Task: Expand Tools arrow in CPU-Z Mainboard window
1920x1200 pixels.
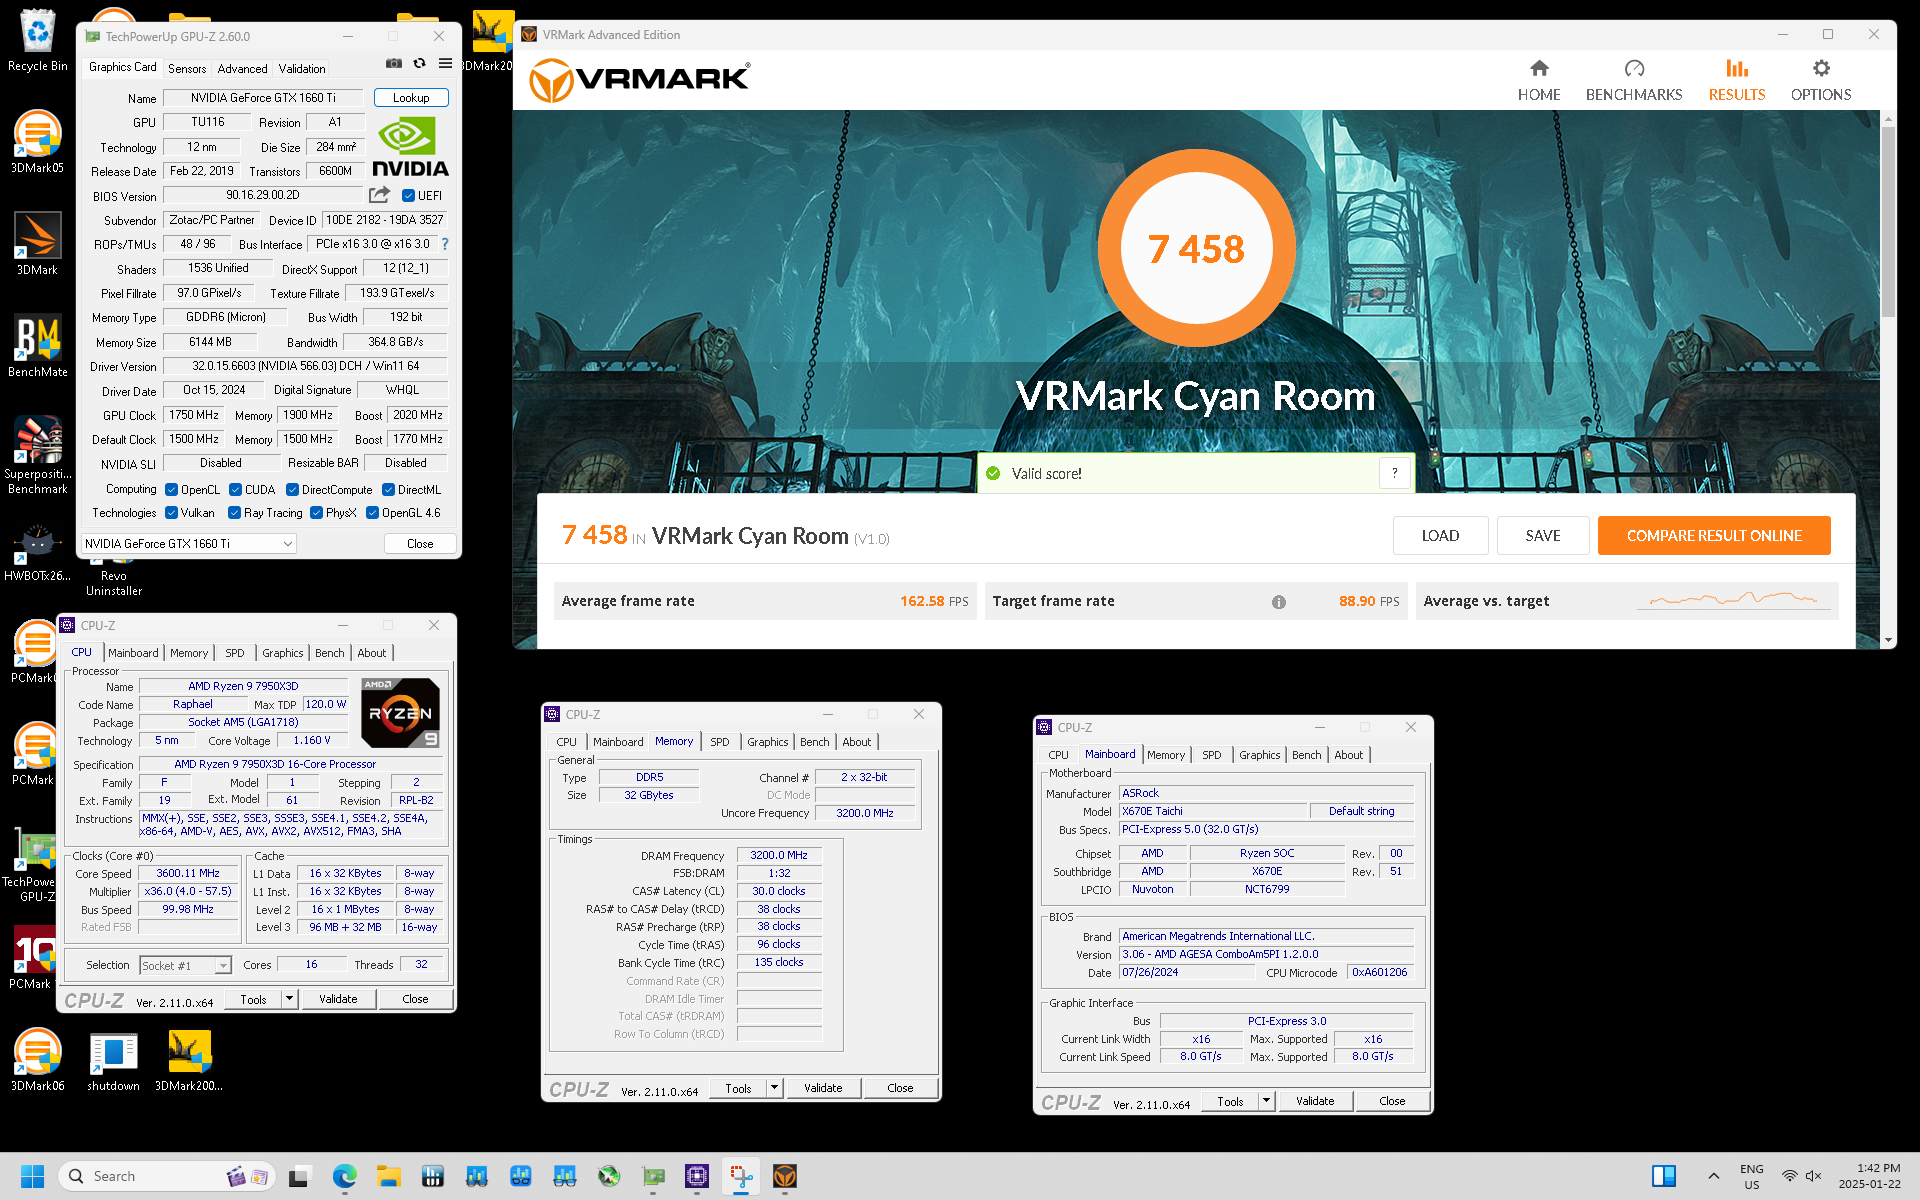Action: [1266, 1101]
